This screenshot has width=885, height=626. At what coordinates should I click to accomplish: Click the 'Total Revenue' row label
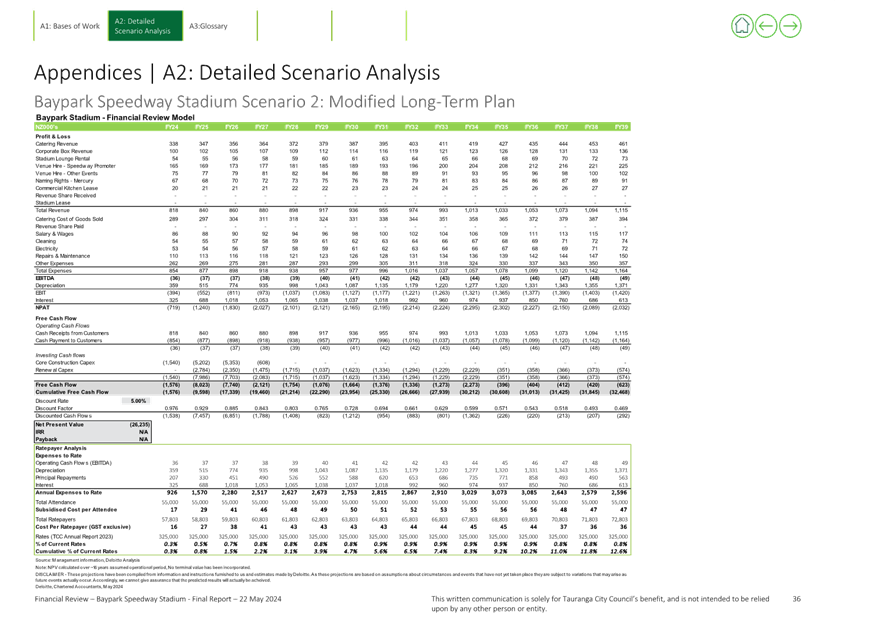coord(52,210)
